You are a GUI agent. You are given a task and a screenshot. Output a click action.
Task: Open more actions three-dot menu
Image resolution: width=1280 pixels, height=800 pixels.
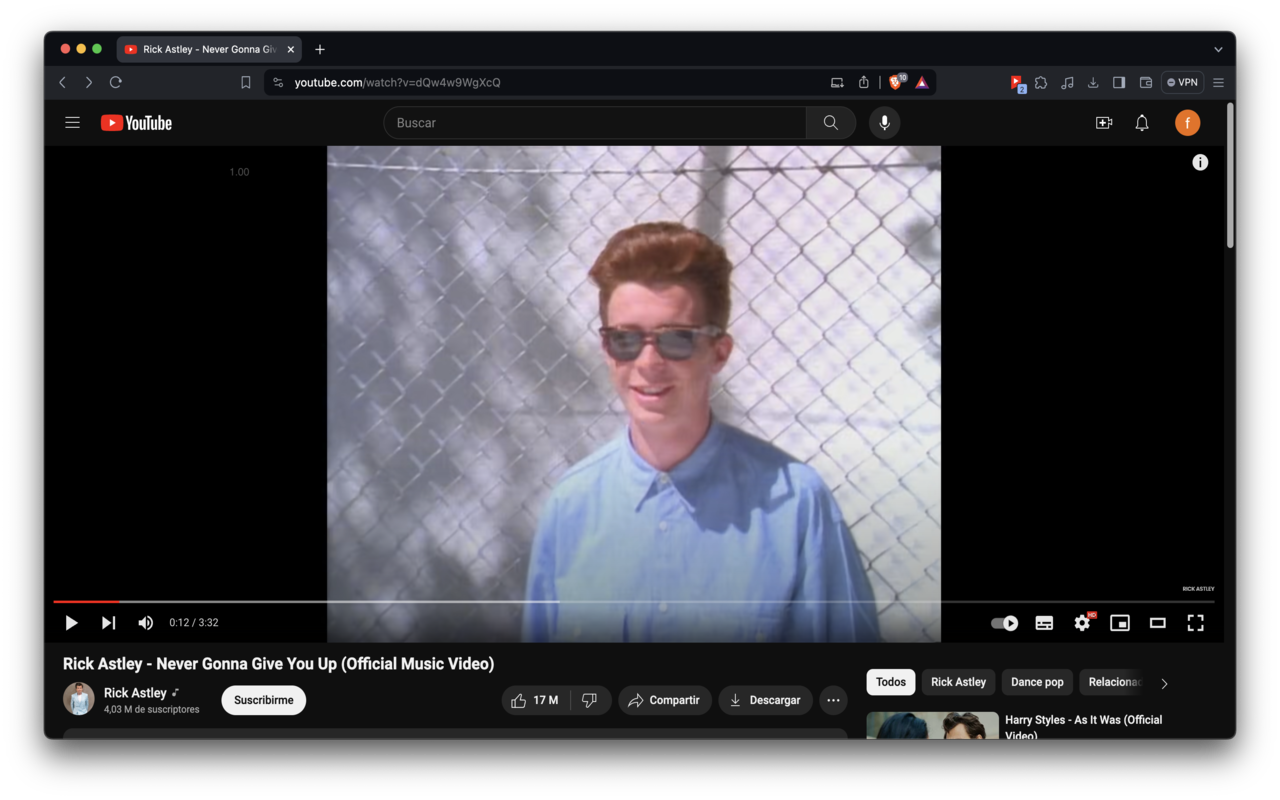[833, 700]
